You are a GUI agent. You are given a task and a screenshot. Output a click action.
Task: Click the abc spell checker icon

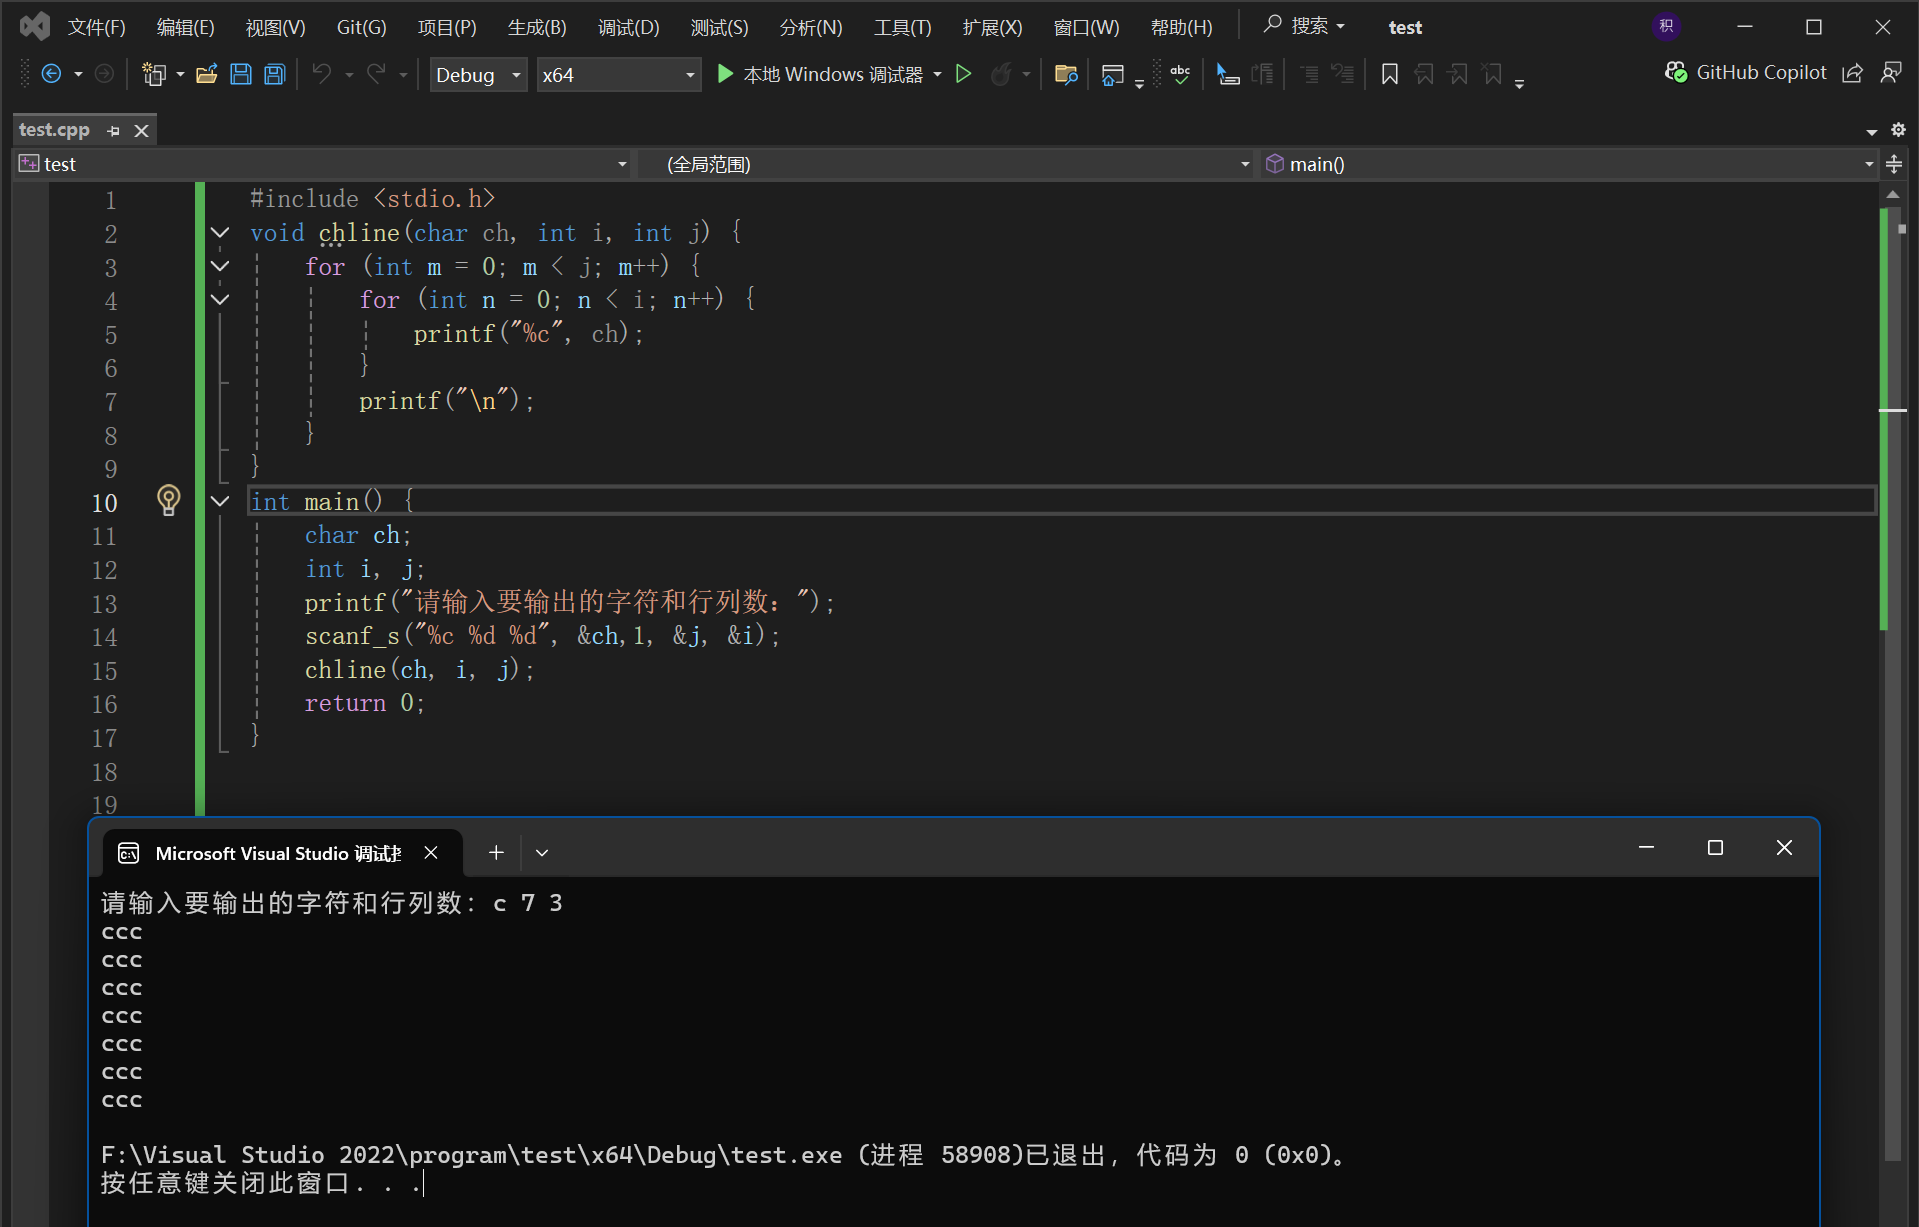pyautogui.click(x=1180, y=74)
